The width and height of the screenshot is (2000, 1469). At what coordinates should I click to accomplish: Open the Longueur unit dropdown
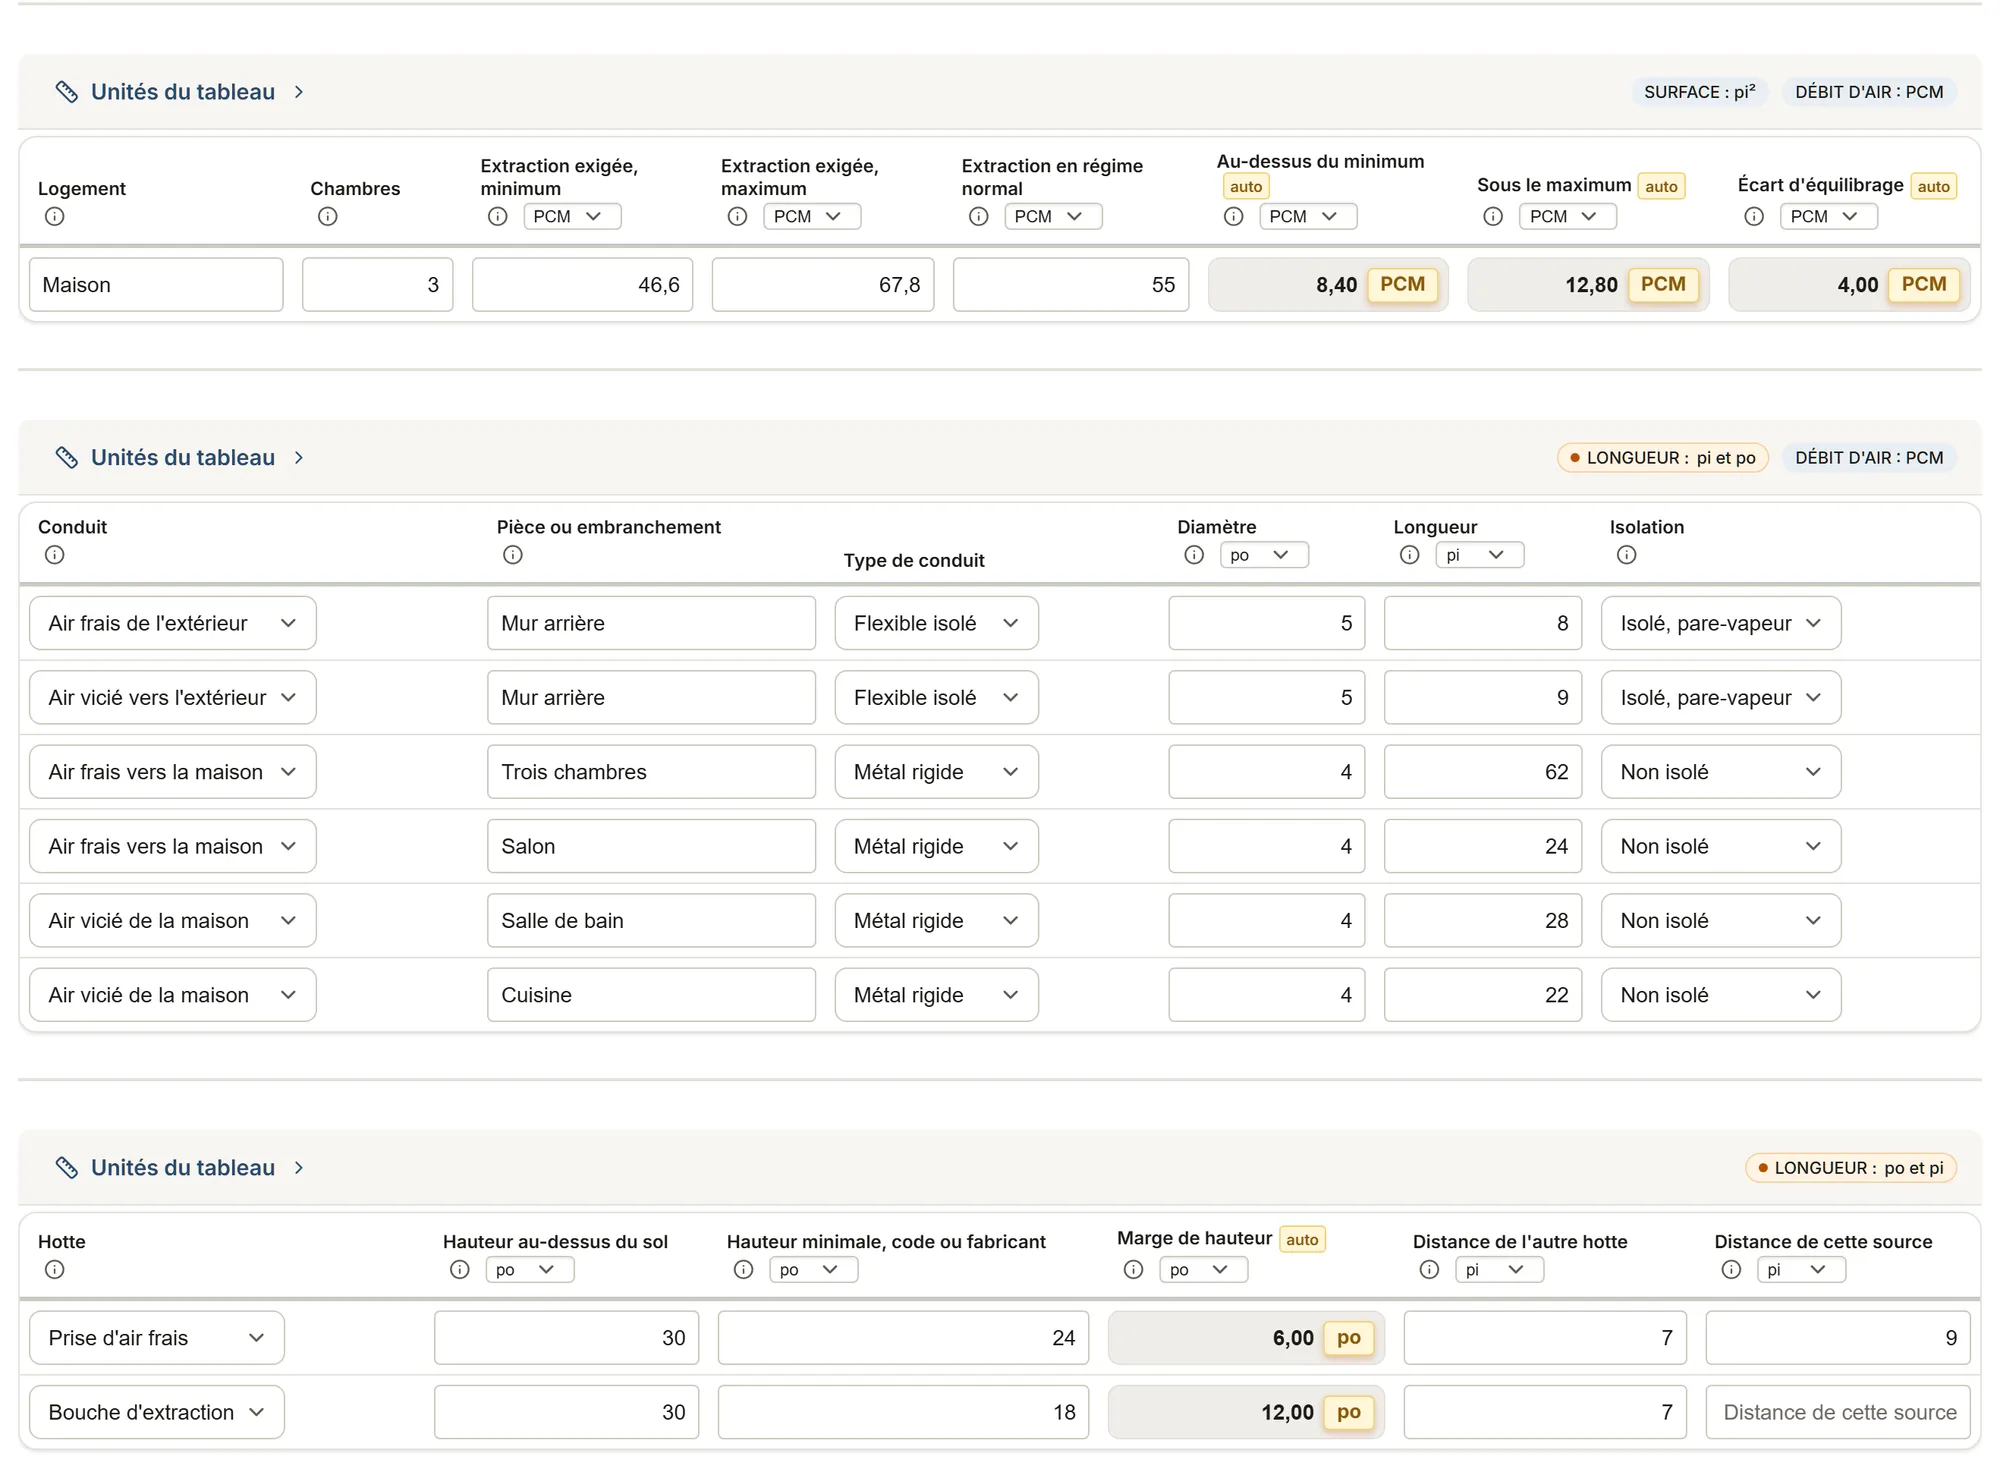pyautogui.click(x=1480, y=554)
